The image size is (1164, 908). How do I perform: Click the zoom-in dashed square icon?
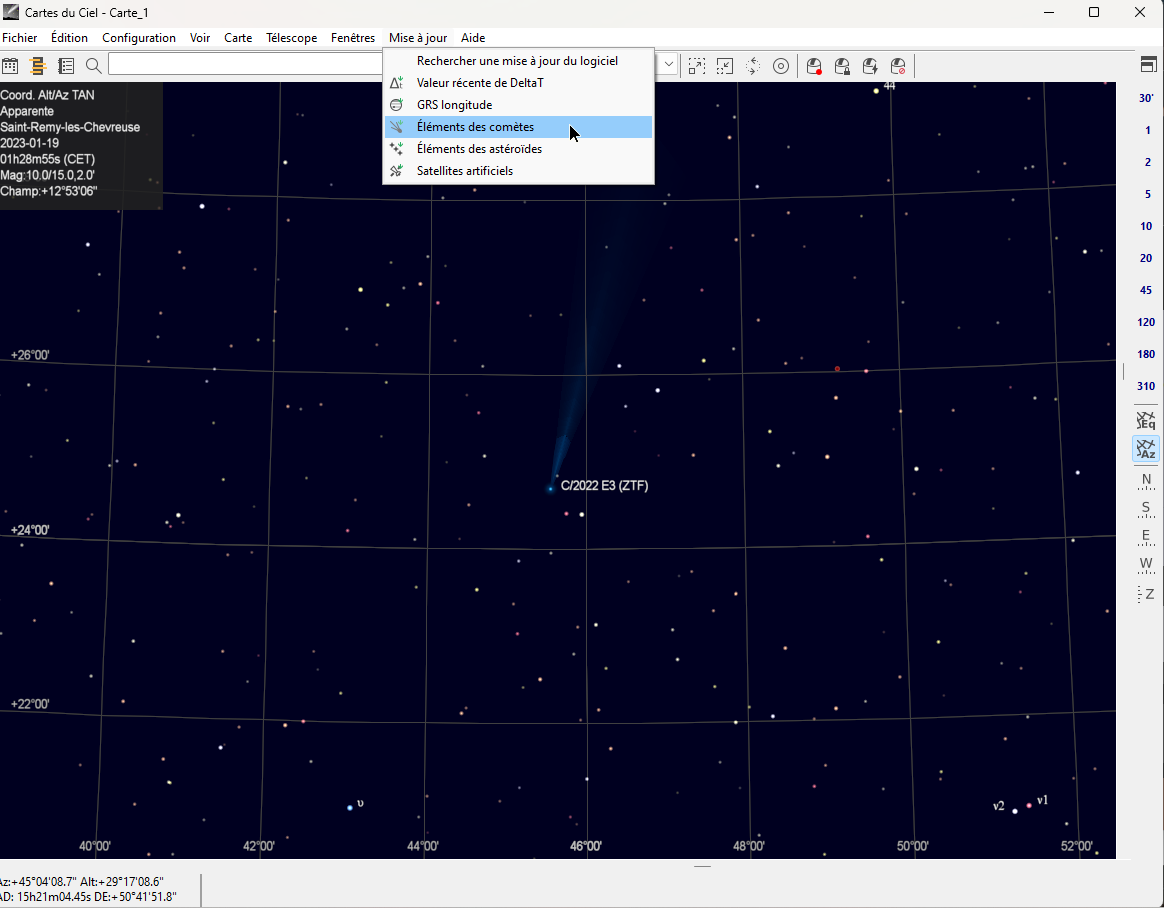click(696, 66)
